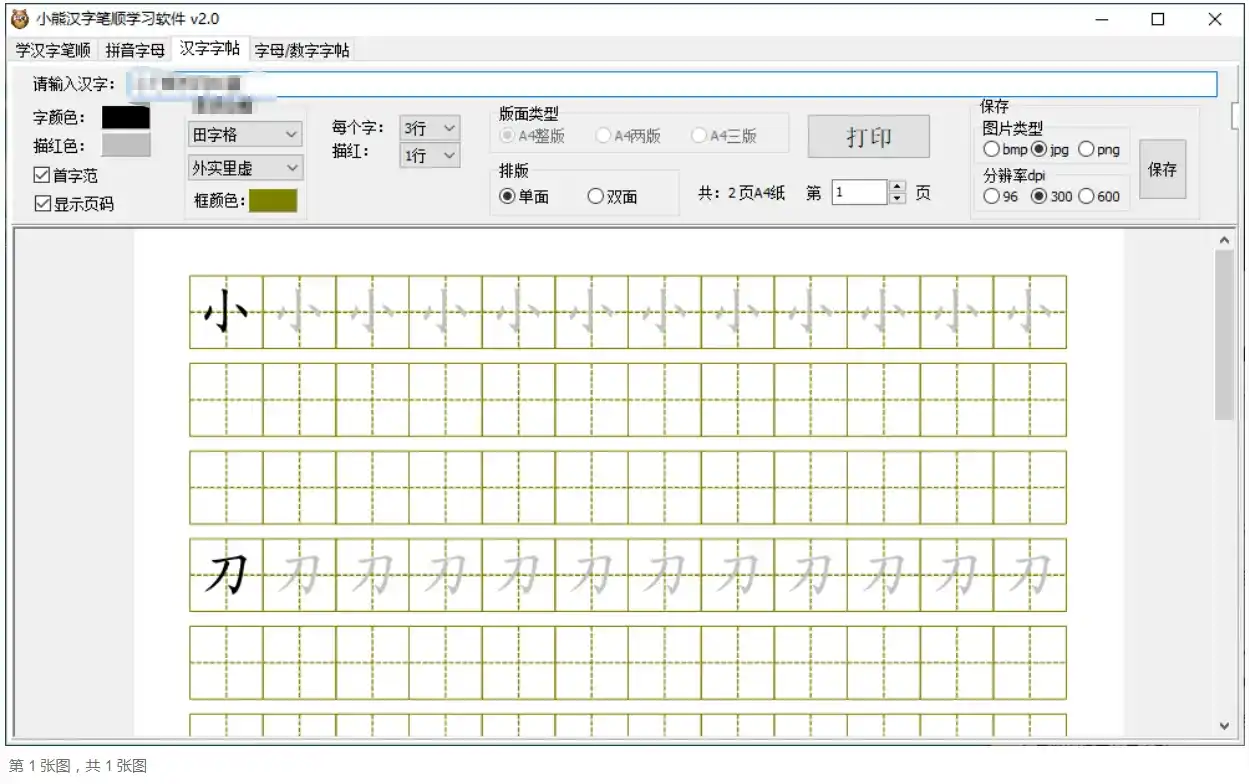Select 96 dpi resolution
The height and width of the screenshot is (784, 1249).
click(990, 197)
